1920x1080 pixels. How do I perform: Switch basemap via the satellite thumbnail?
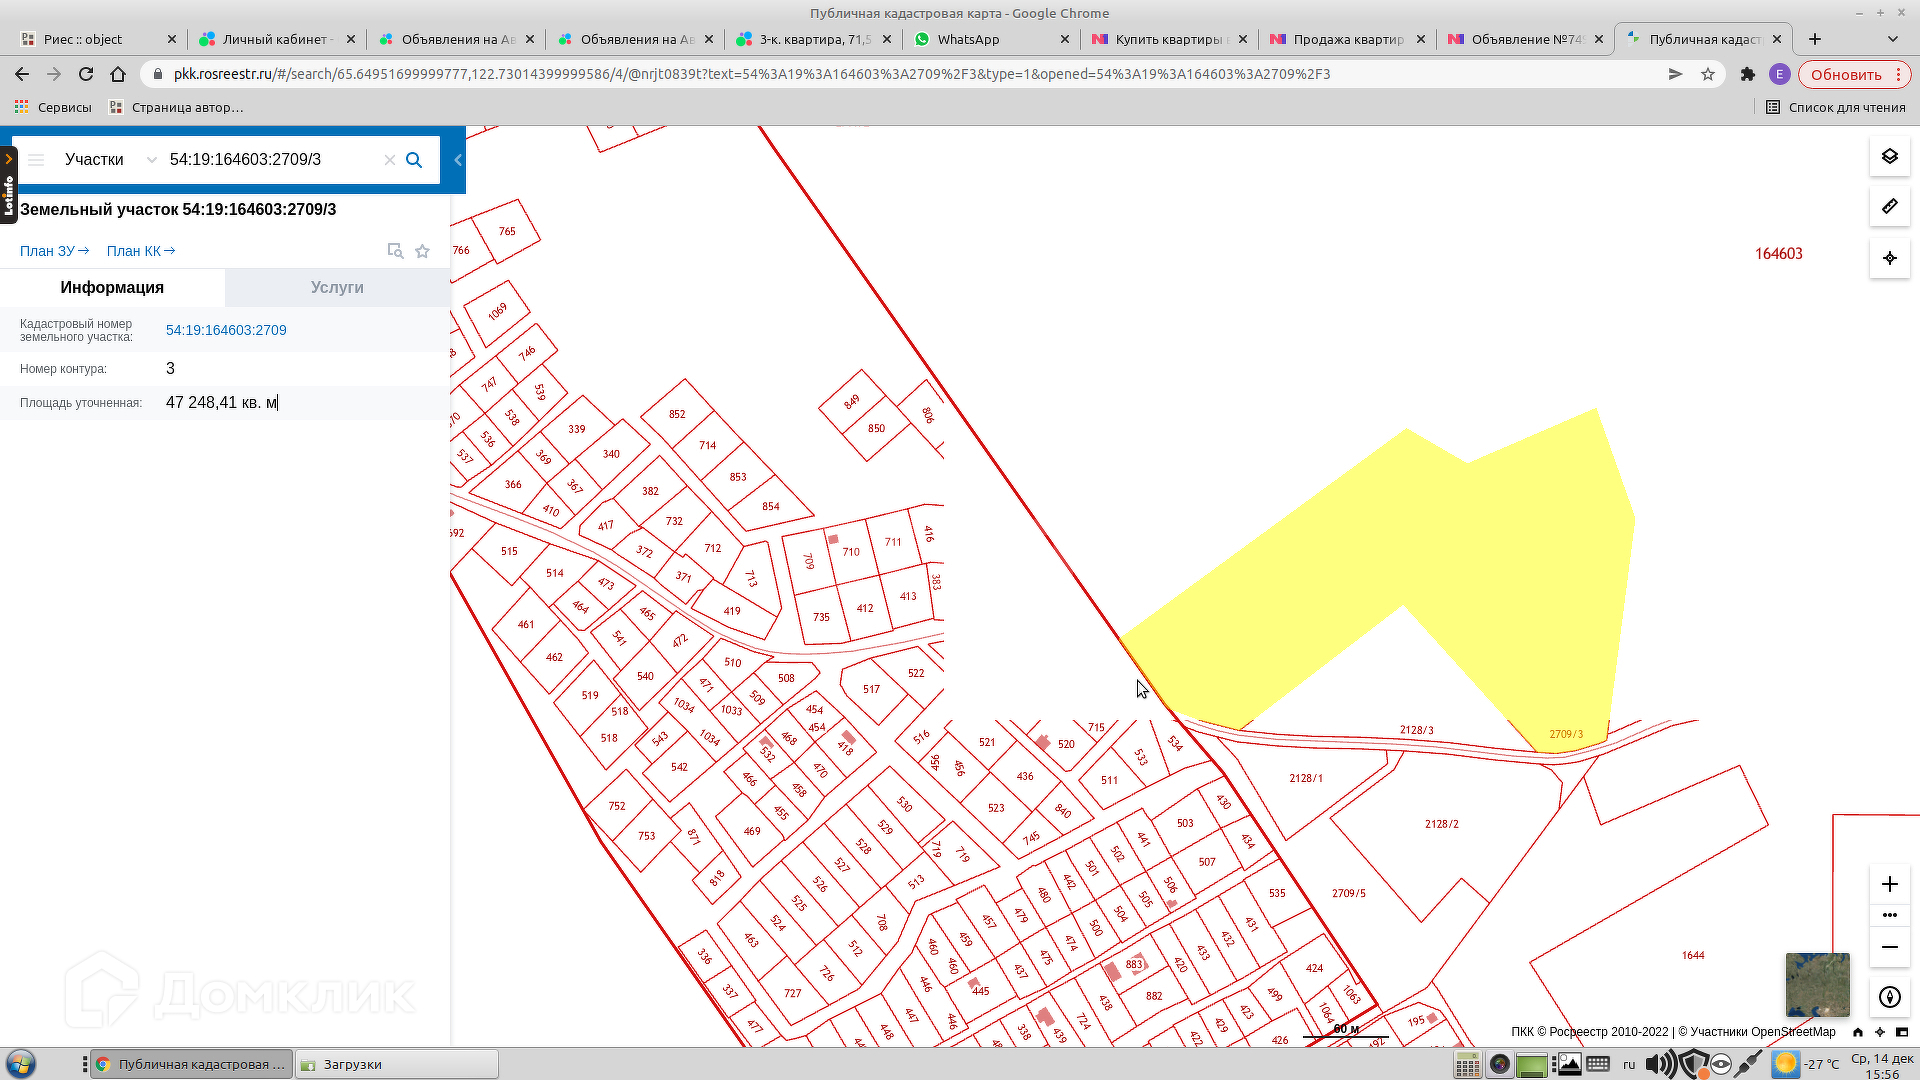[x=1817, y=984]
